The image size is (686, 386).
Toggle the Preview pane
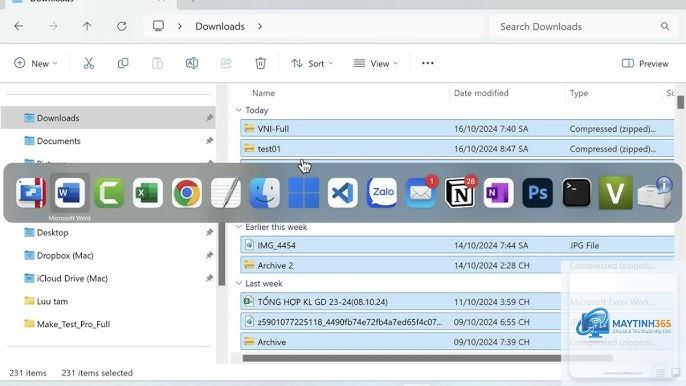coord(645,63)
